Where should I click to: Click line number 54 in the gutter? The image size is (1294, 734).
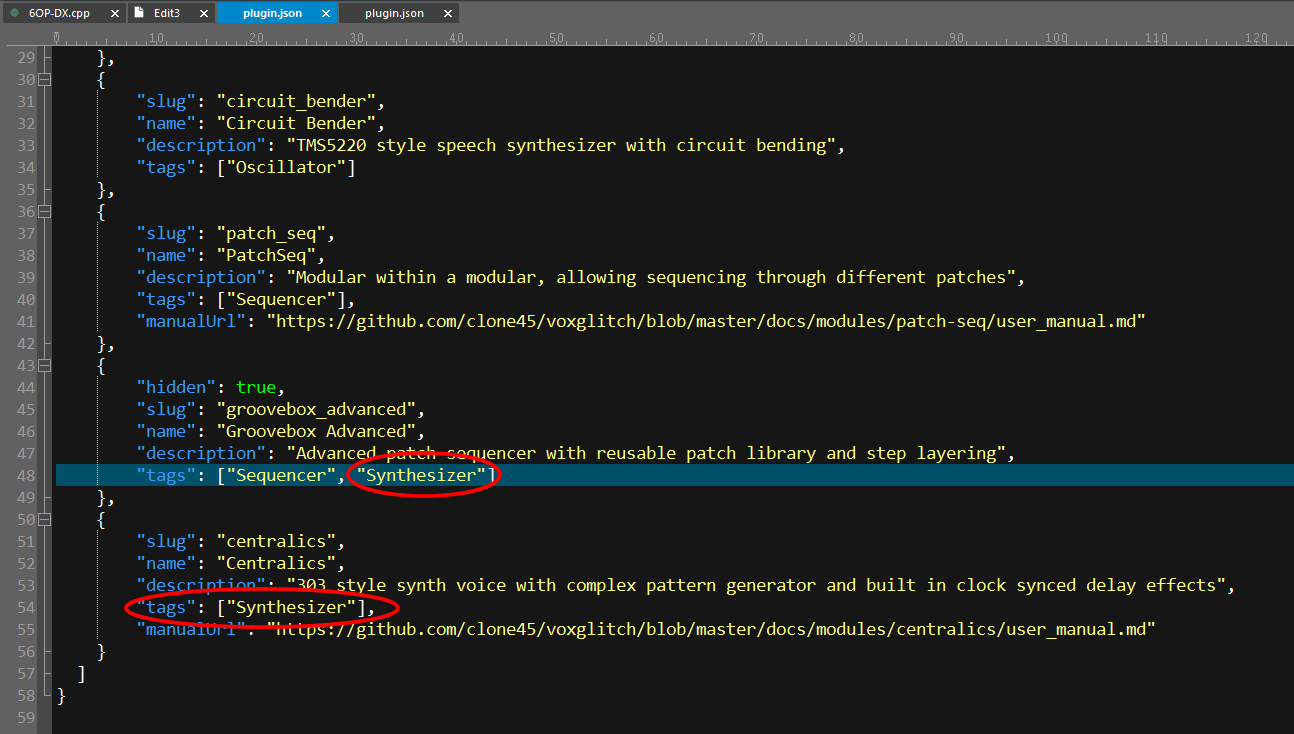26,608
